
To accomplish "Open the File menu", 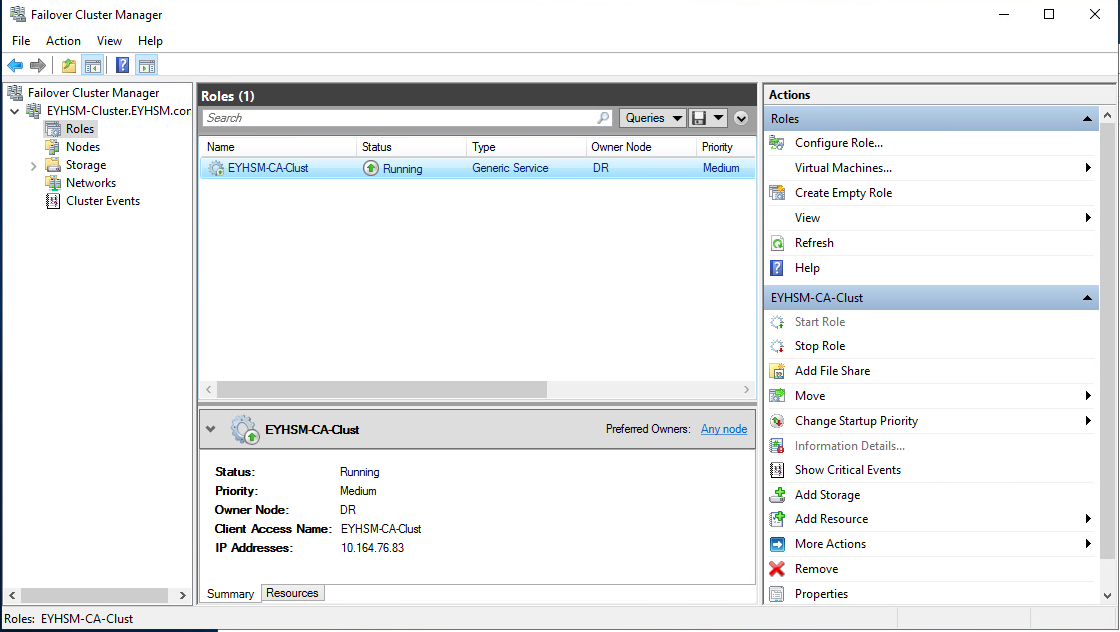I will click(21, 41).
